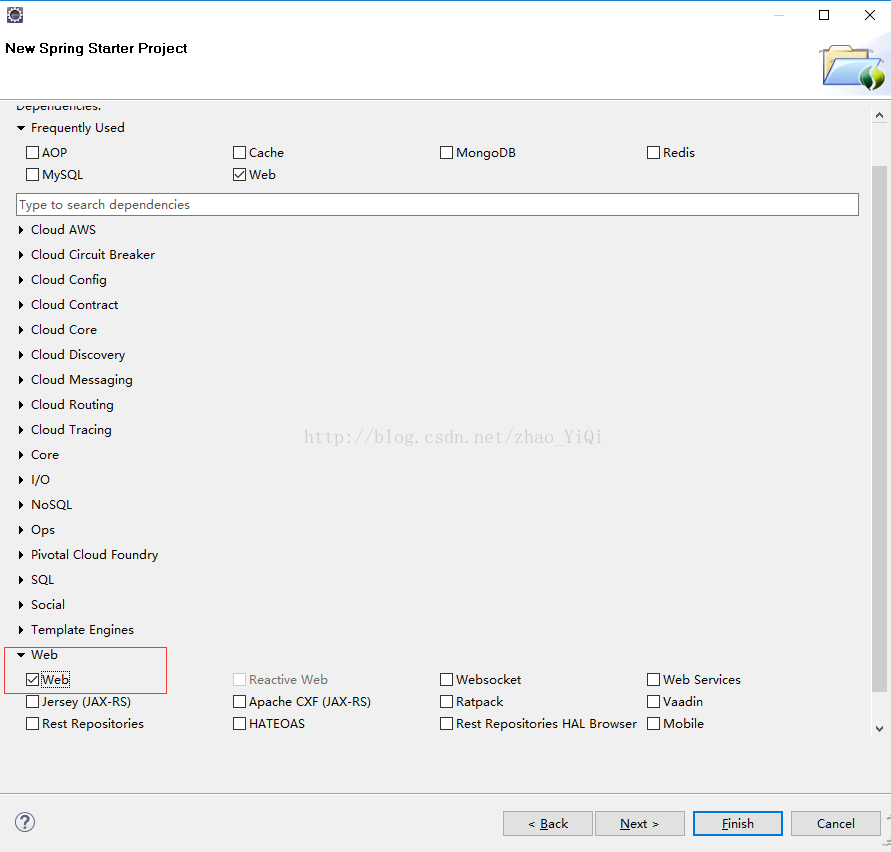Enable Rest Repositories HAL Browser checkbox
This screenshot has height=852, width=891.
point(447,724)
